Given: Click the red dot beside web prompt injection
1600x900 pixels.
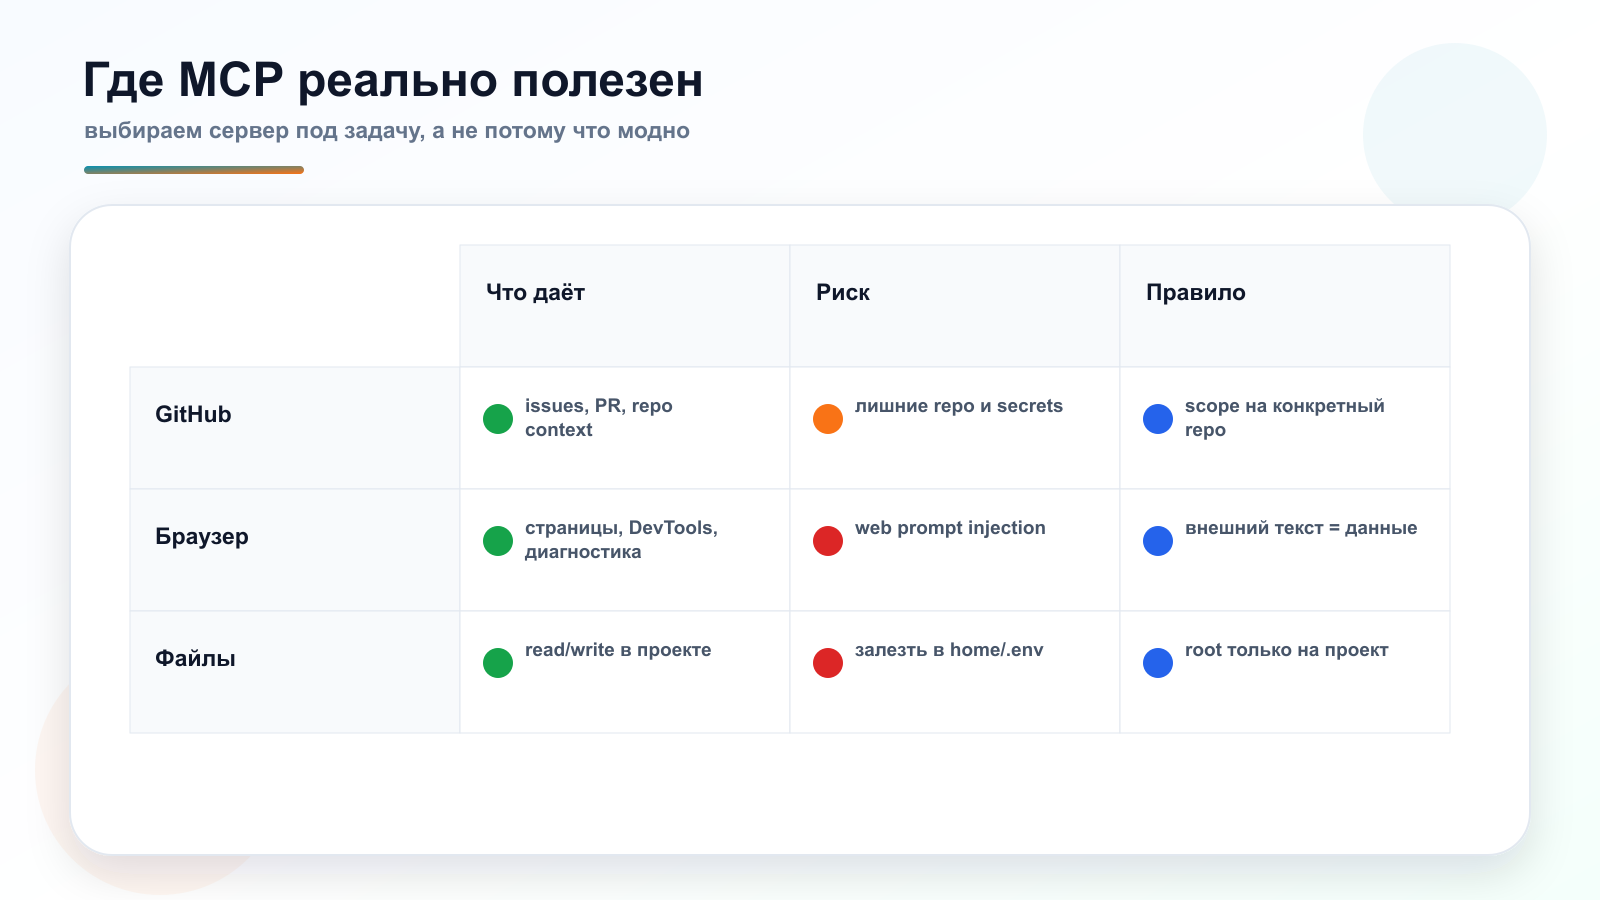Looking at the screenshot, I should pos(828,541).
